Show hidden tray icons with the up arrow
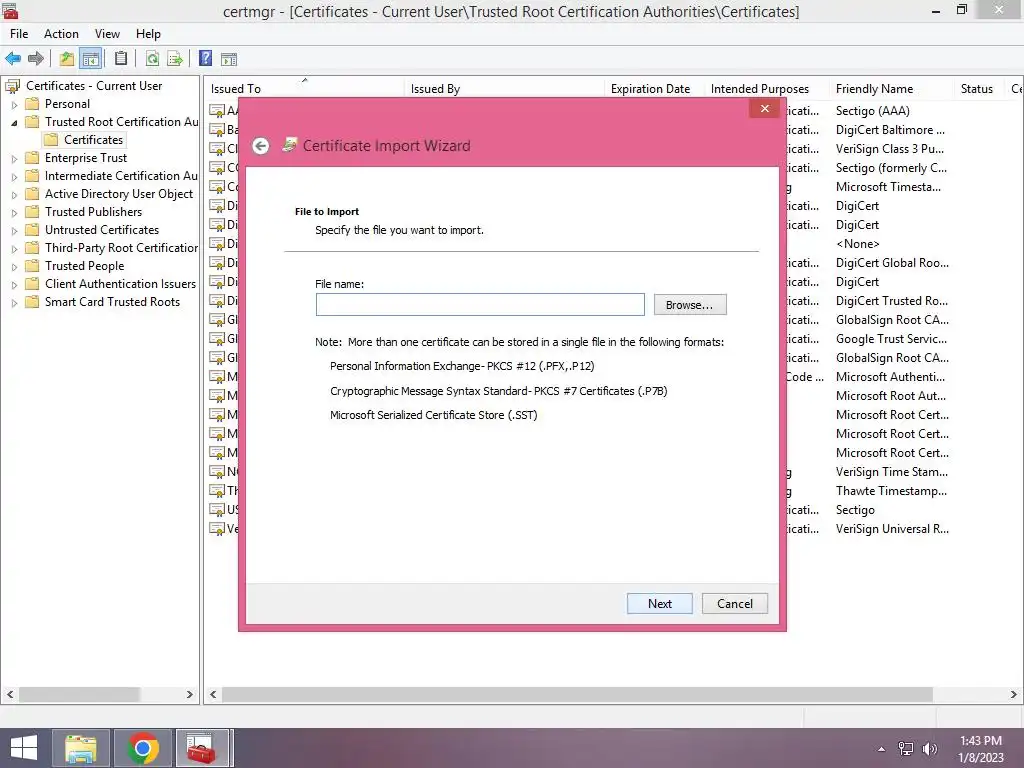Viewport: 1024px width, 768px height. pyautogui.click(x=882, y=749)
